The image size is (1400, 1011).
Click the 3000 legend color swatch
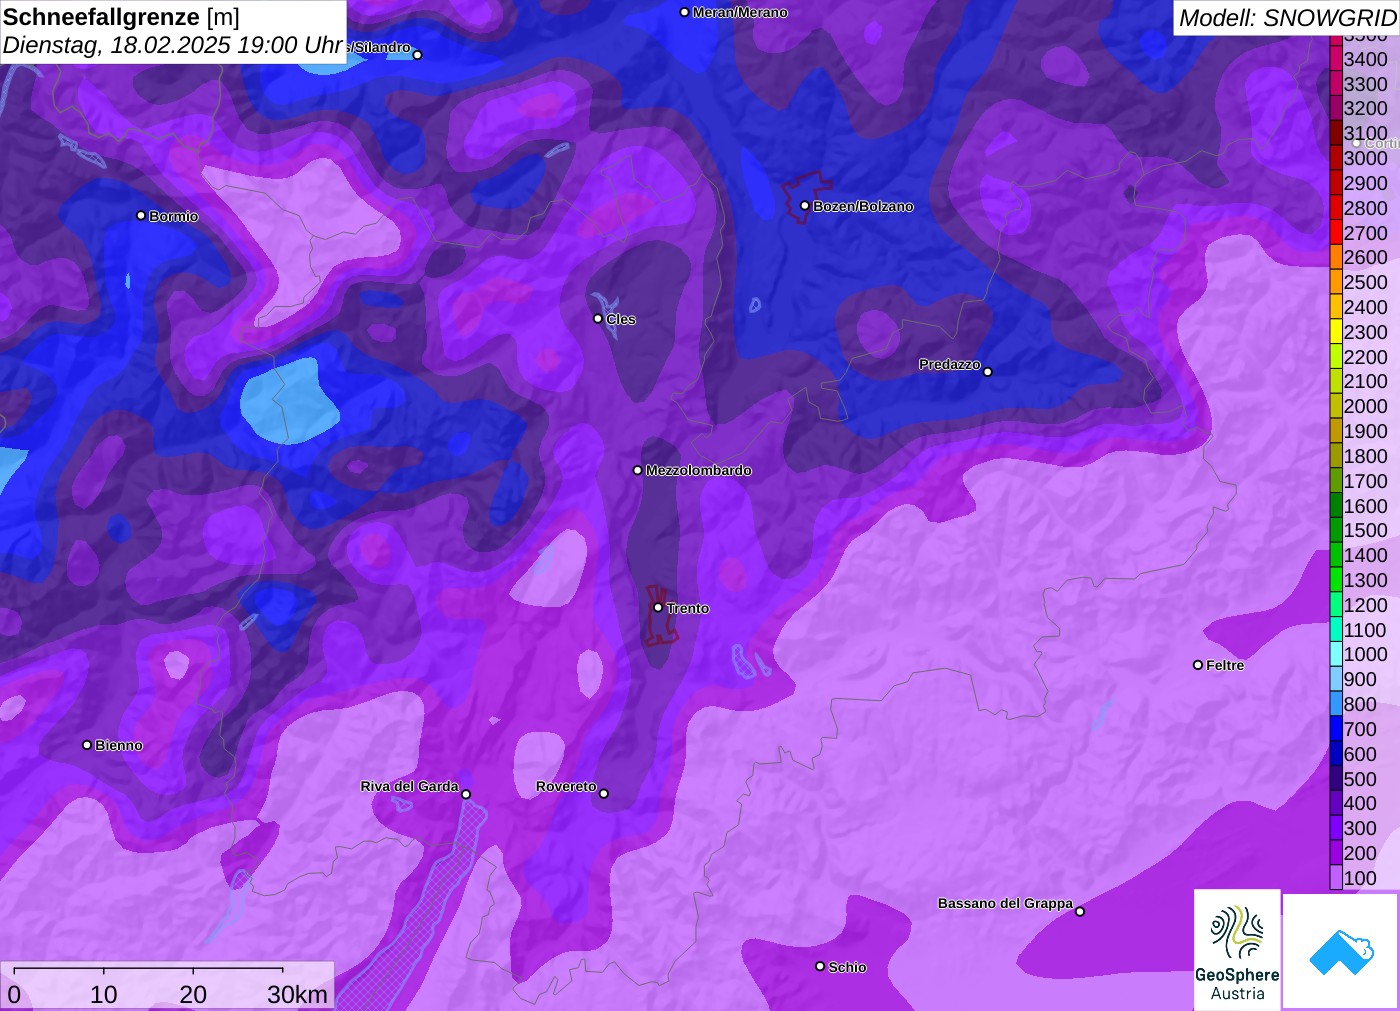pos(1336,158)
